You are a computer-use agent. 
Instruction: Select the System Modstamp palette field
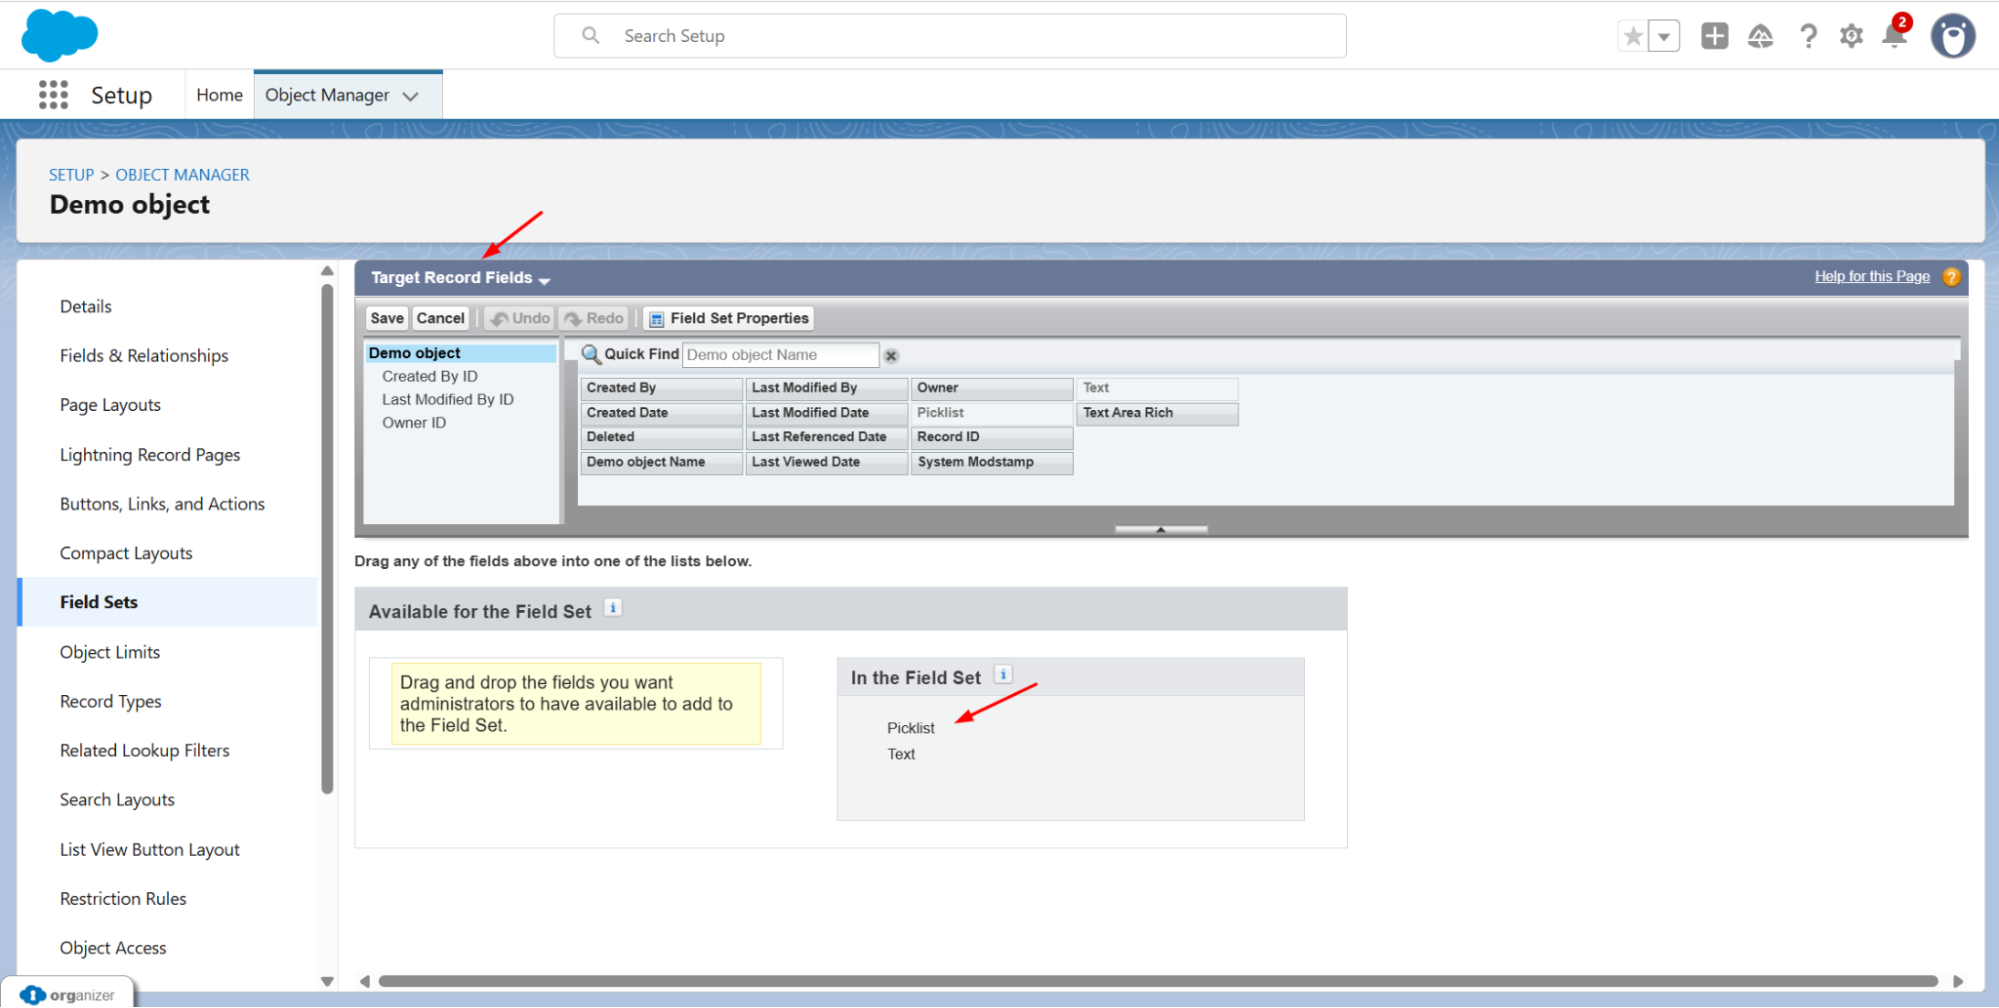coord(993,462)
